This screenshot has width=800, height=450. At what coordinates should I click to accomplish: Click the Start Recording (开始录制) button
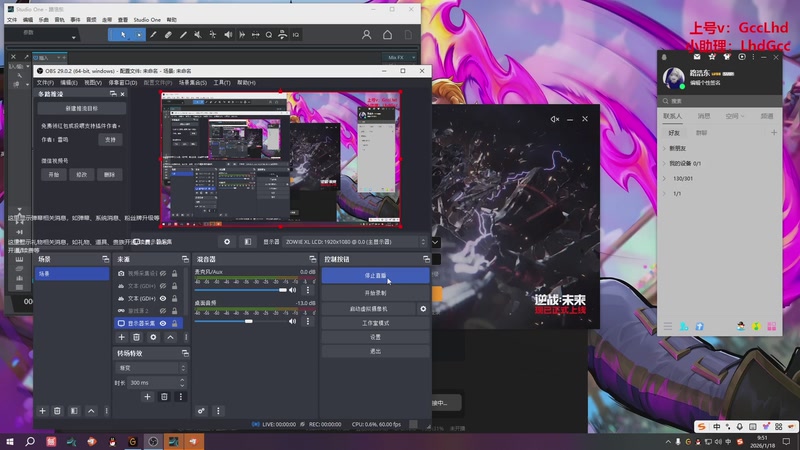(x=375, y=292)
